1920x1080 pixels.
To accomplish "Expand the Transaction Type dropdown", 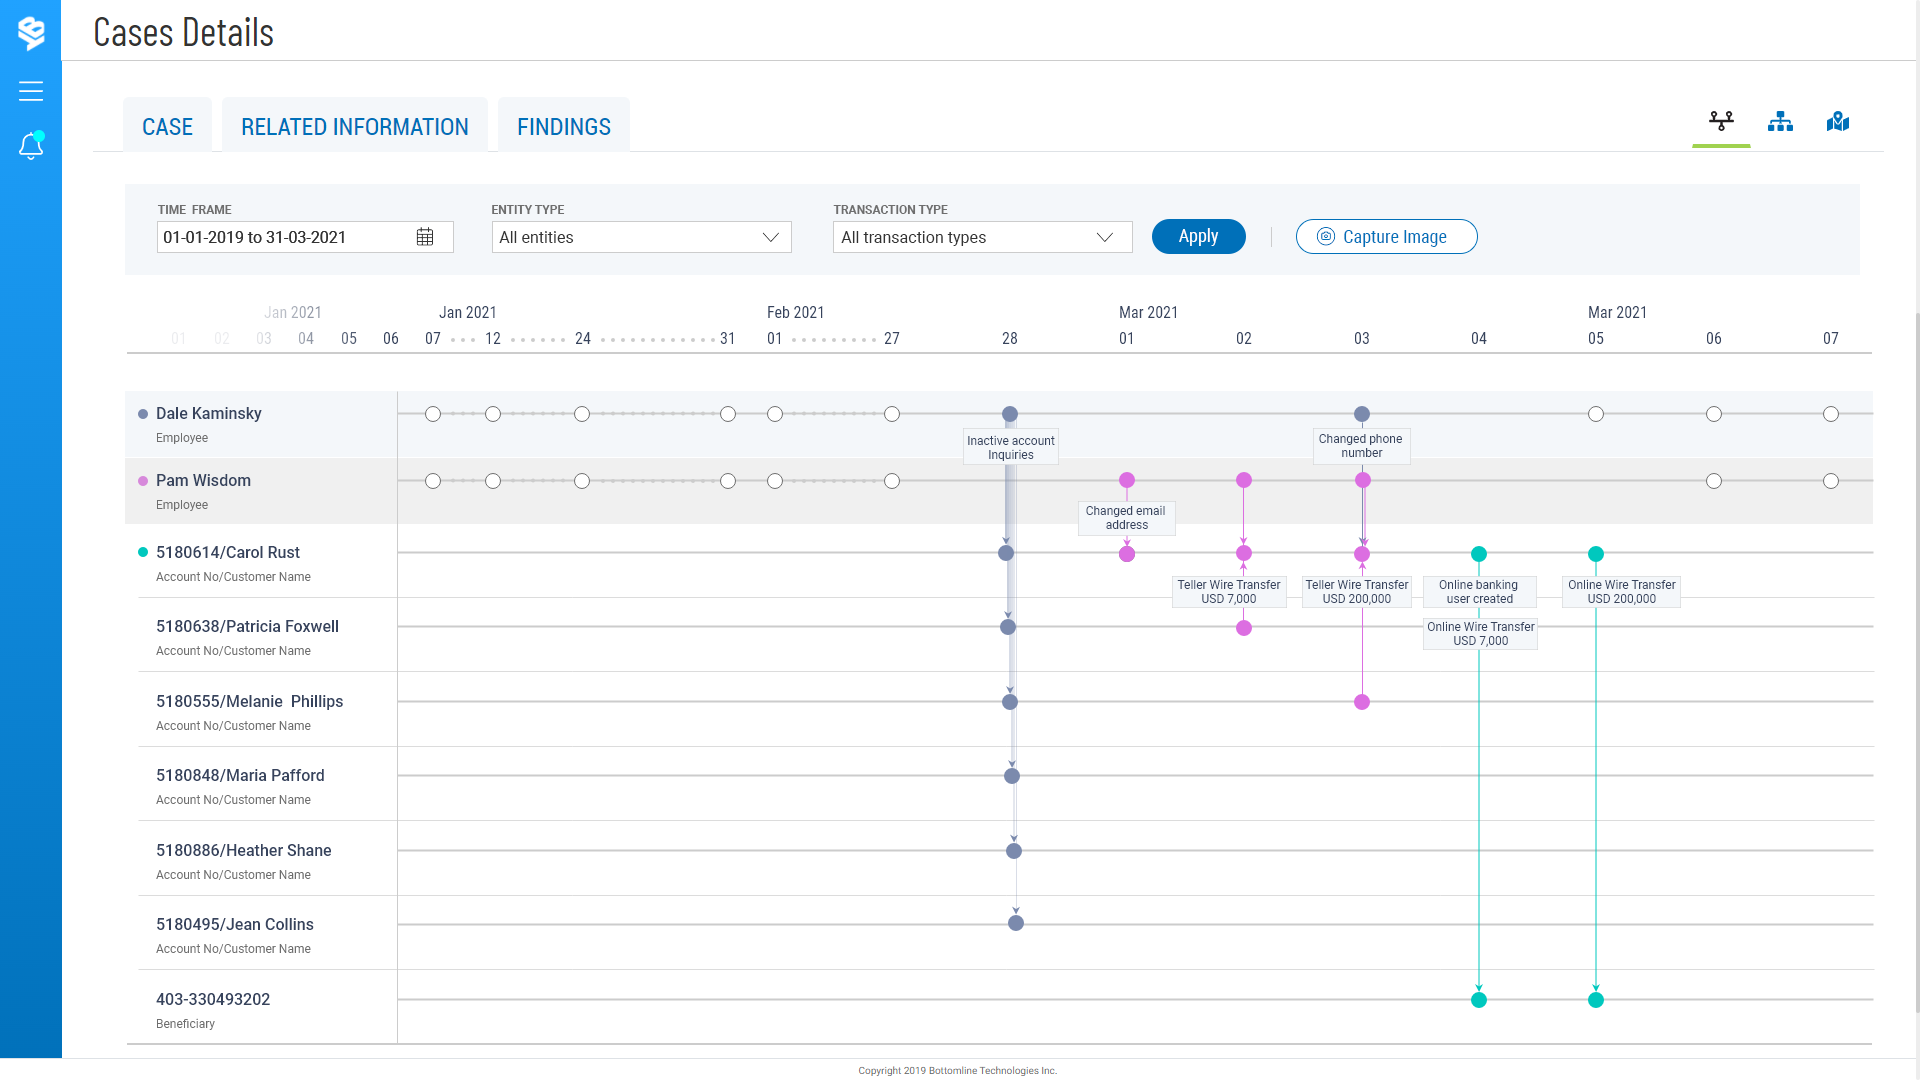I will [x=982, y=237].
